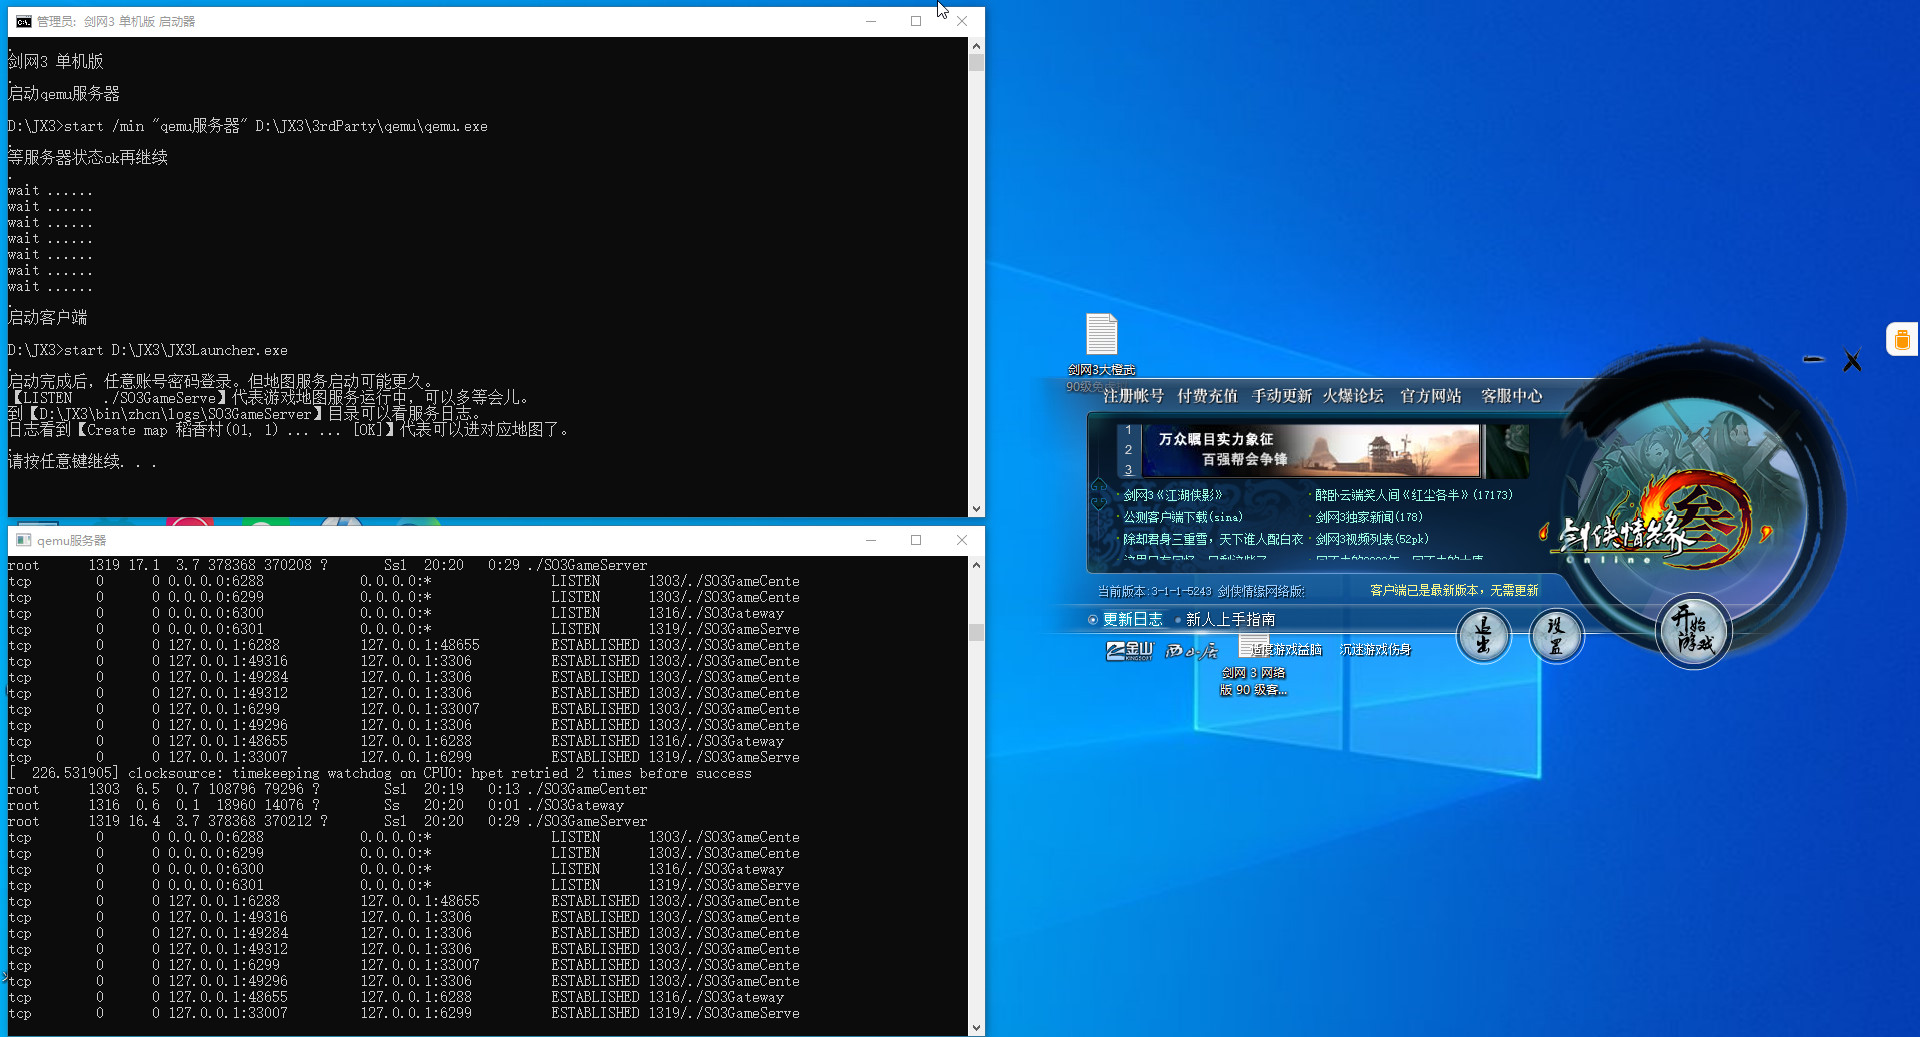Switch banner to slide 2
The height and width of the screenshot is (1037, 1920).
coord(1128,450)
